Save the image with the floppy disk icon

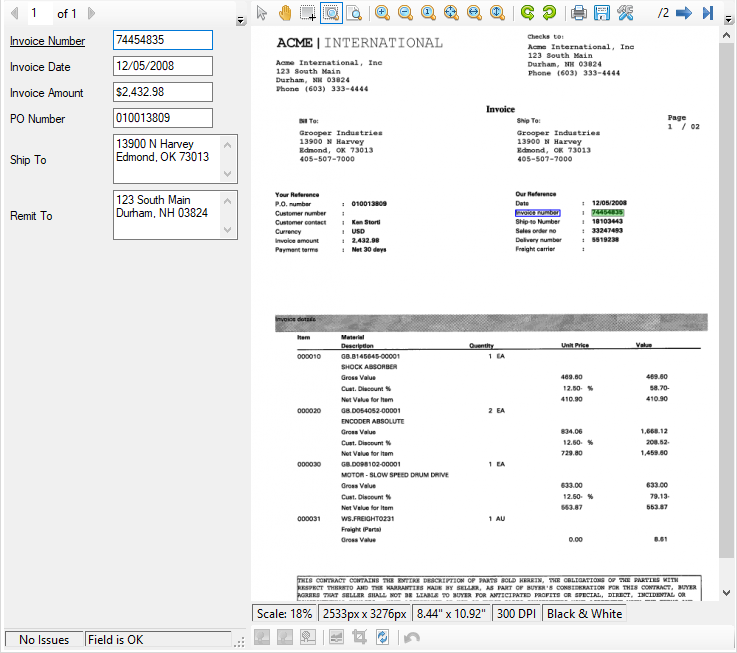click(602, 13)
